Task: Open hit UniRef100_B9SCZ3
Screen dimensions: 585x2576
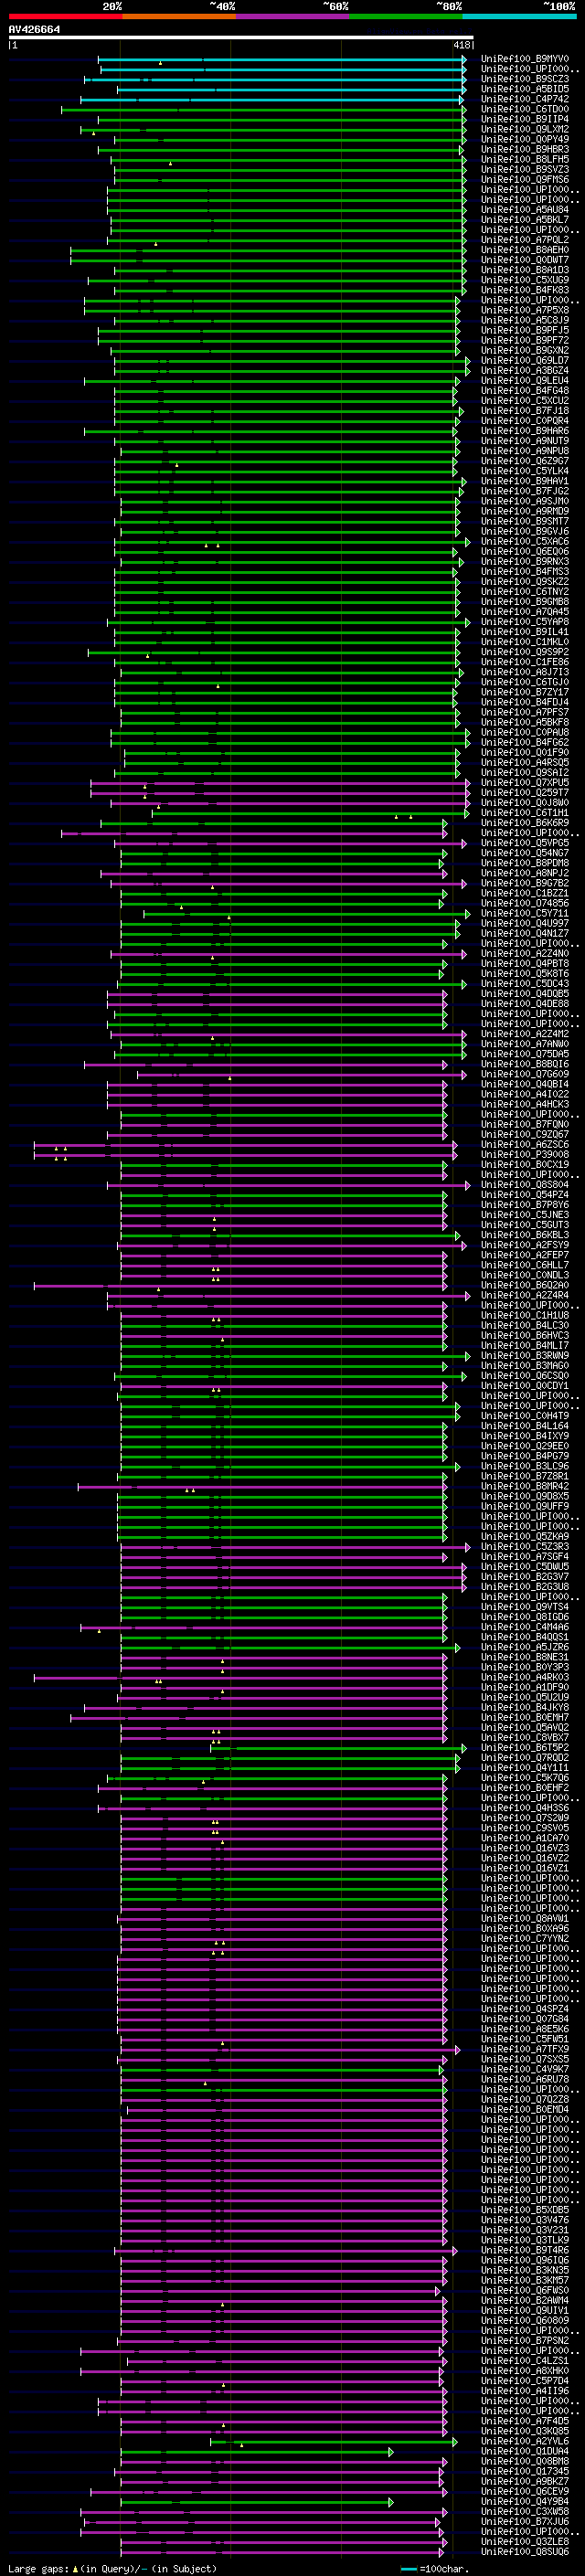Action: 524,79
